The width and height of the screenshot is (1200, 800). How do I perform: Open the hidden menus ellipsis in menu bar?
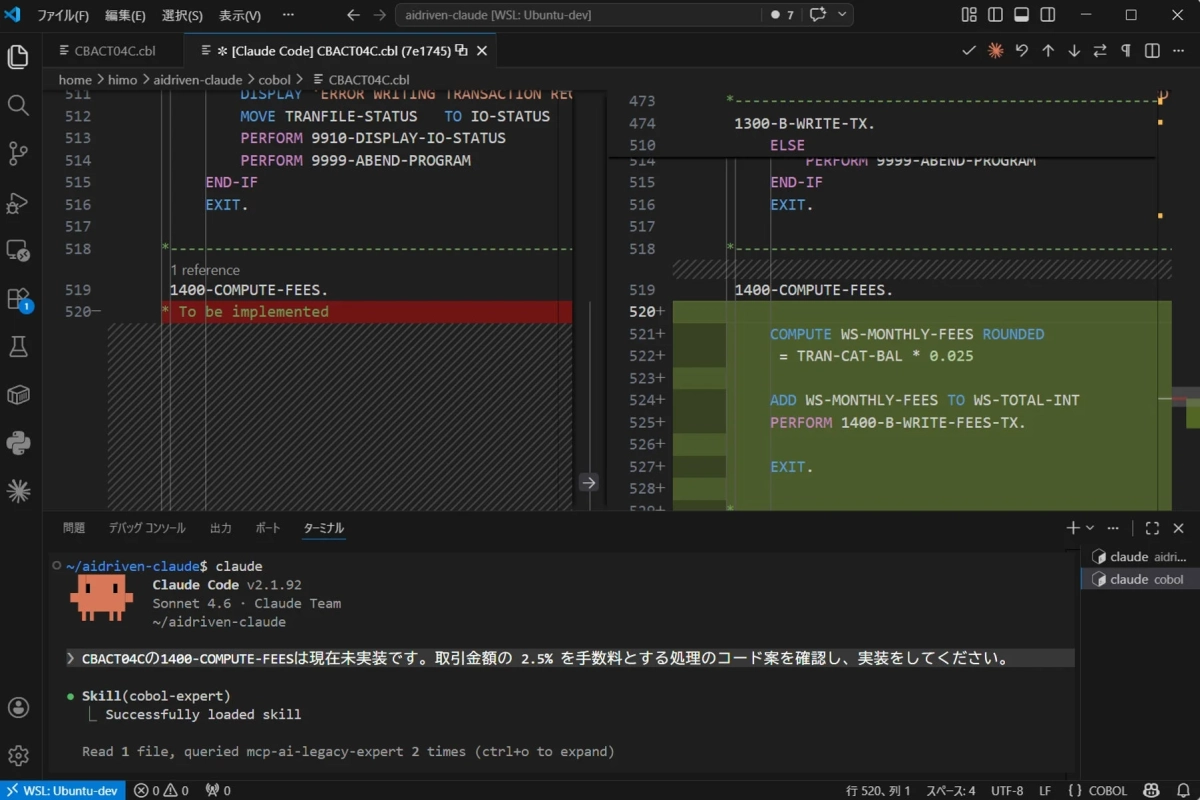288,15
